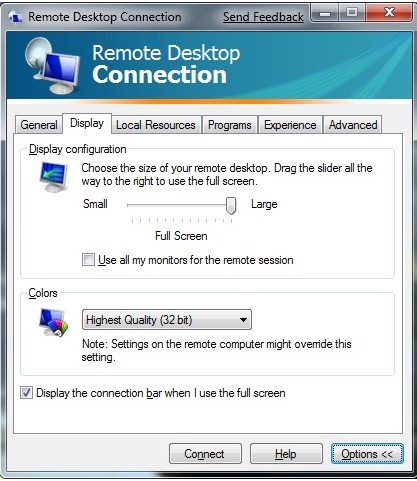Select the Highest Quality (32 bit) combo box
417x481 pixels.
click(x=167, y=320)
